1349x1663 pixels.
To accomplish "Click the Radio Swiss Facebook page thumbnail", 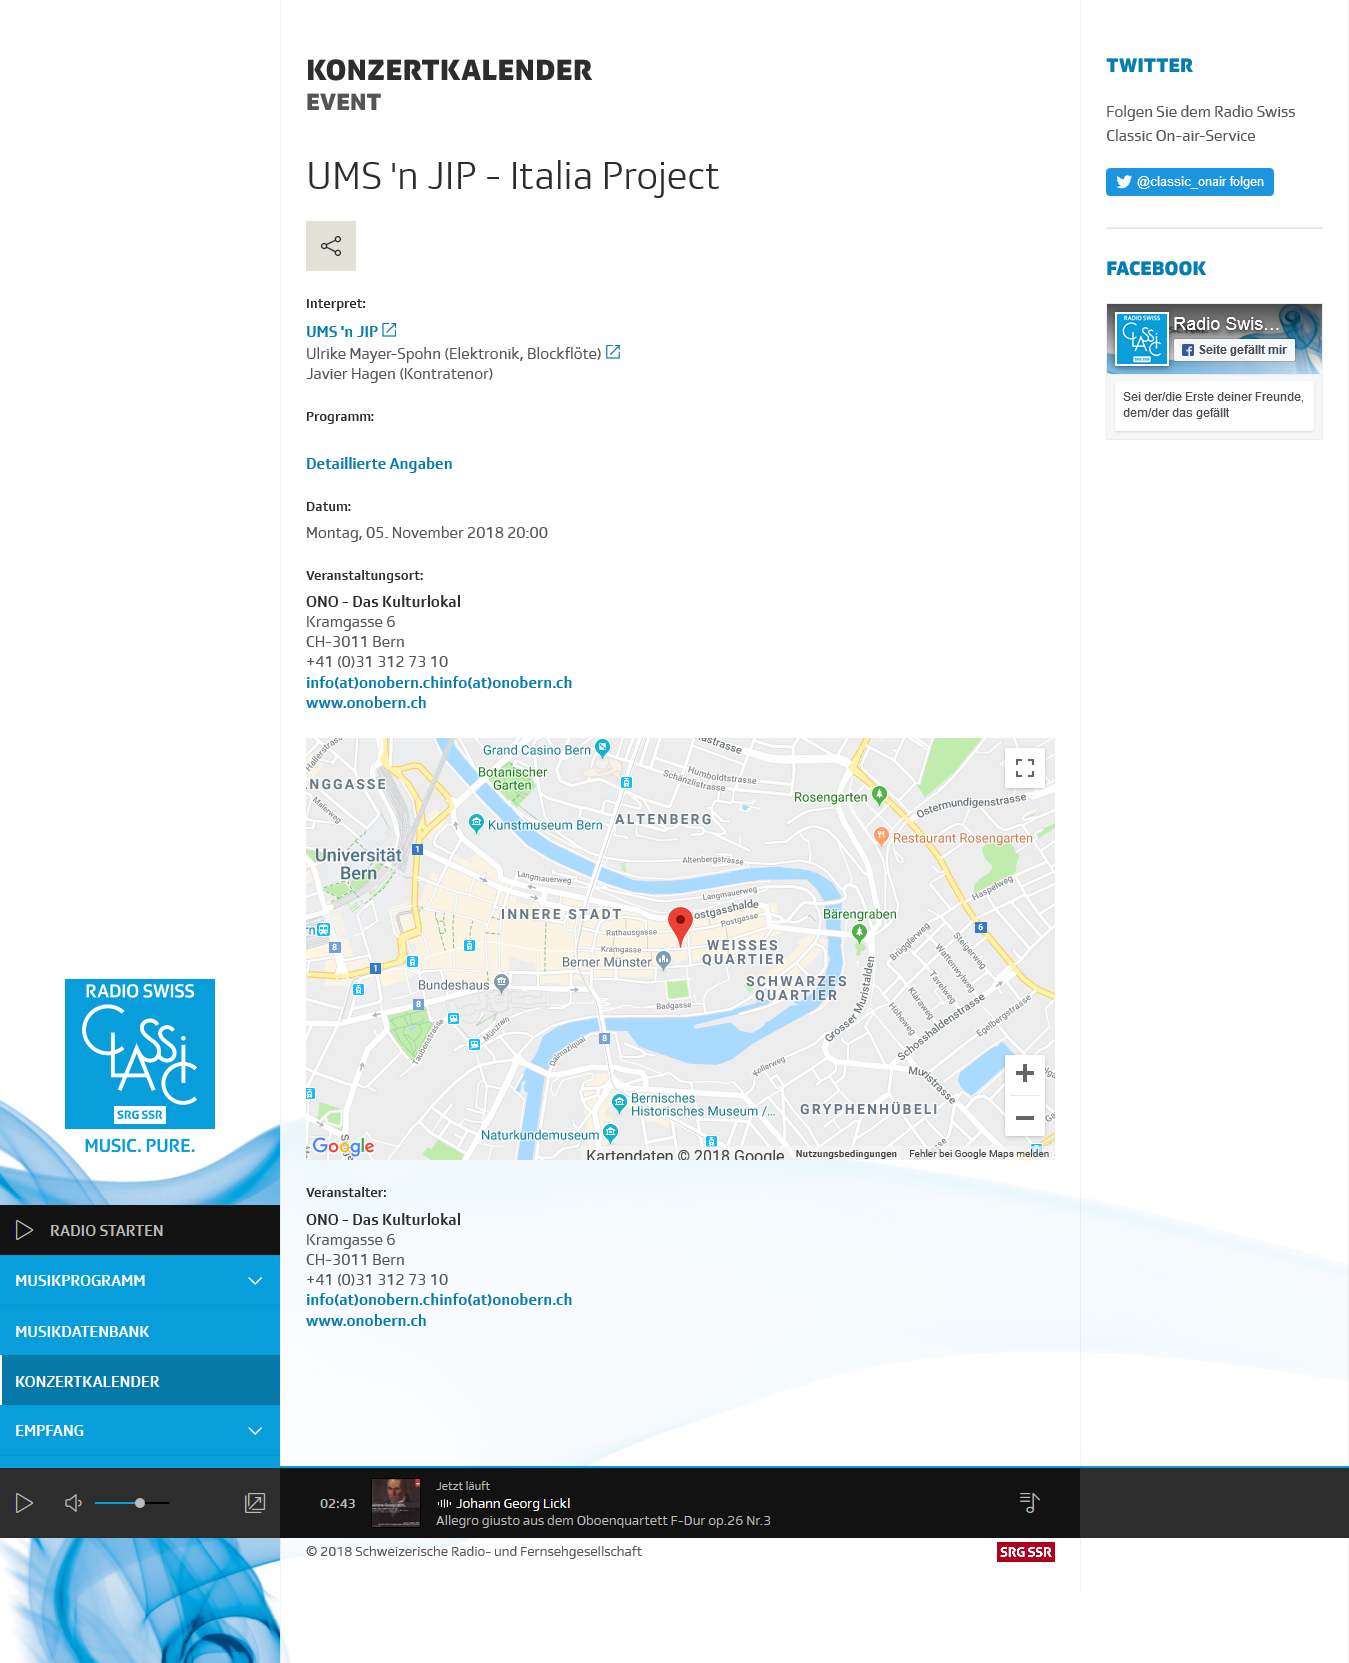I will pyautogui.click(x=1142, y=339).
